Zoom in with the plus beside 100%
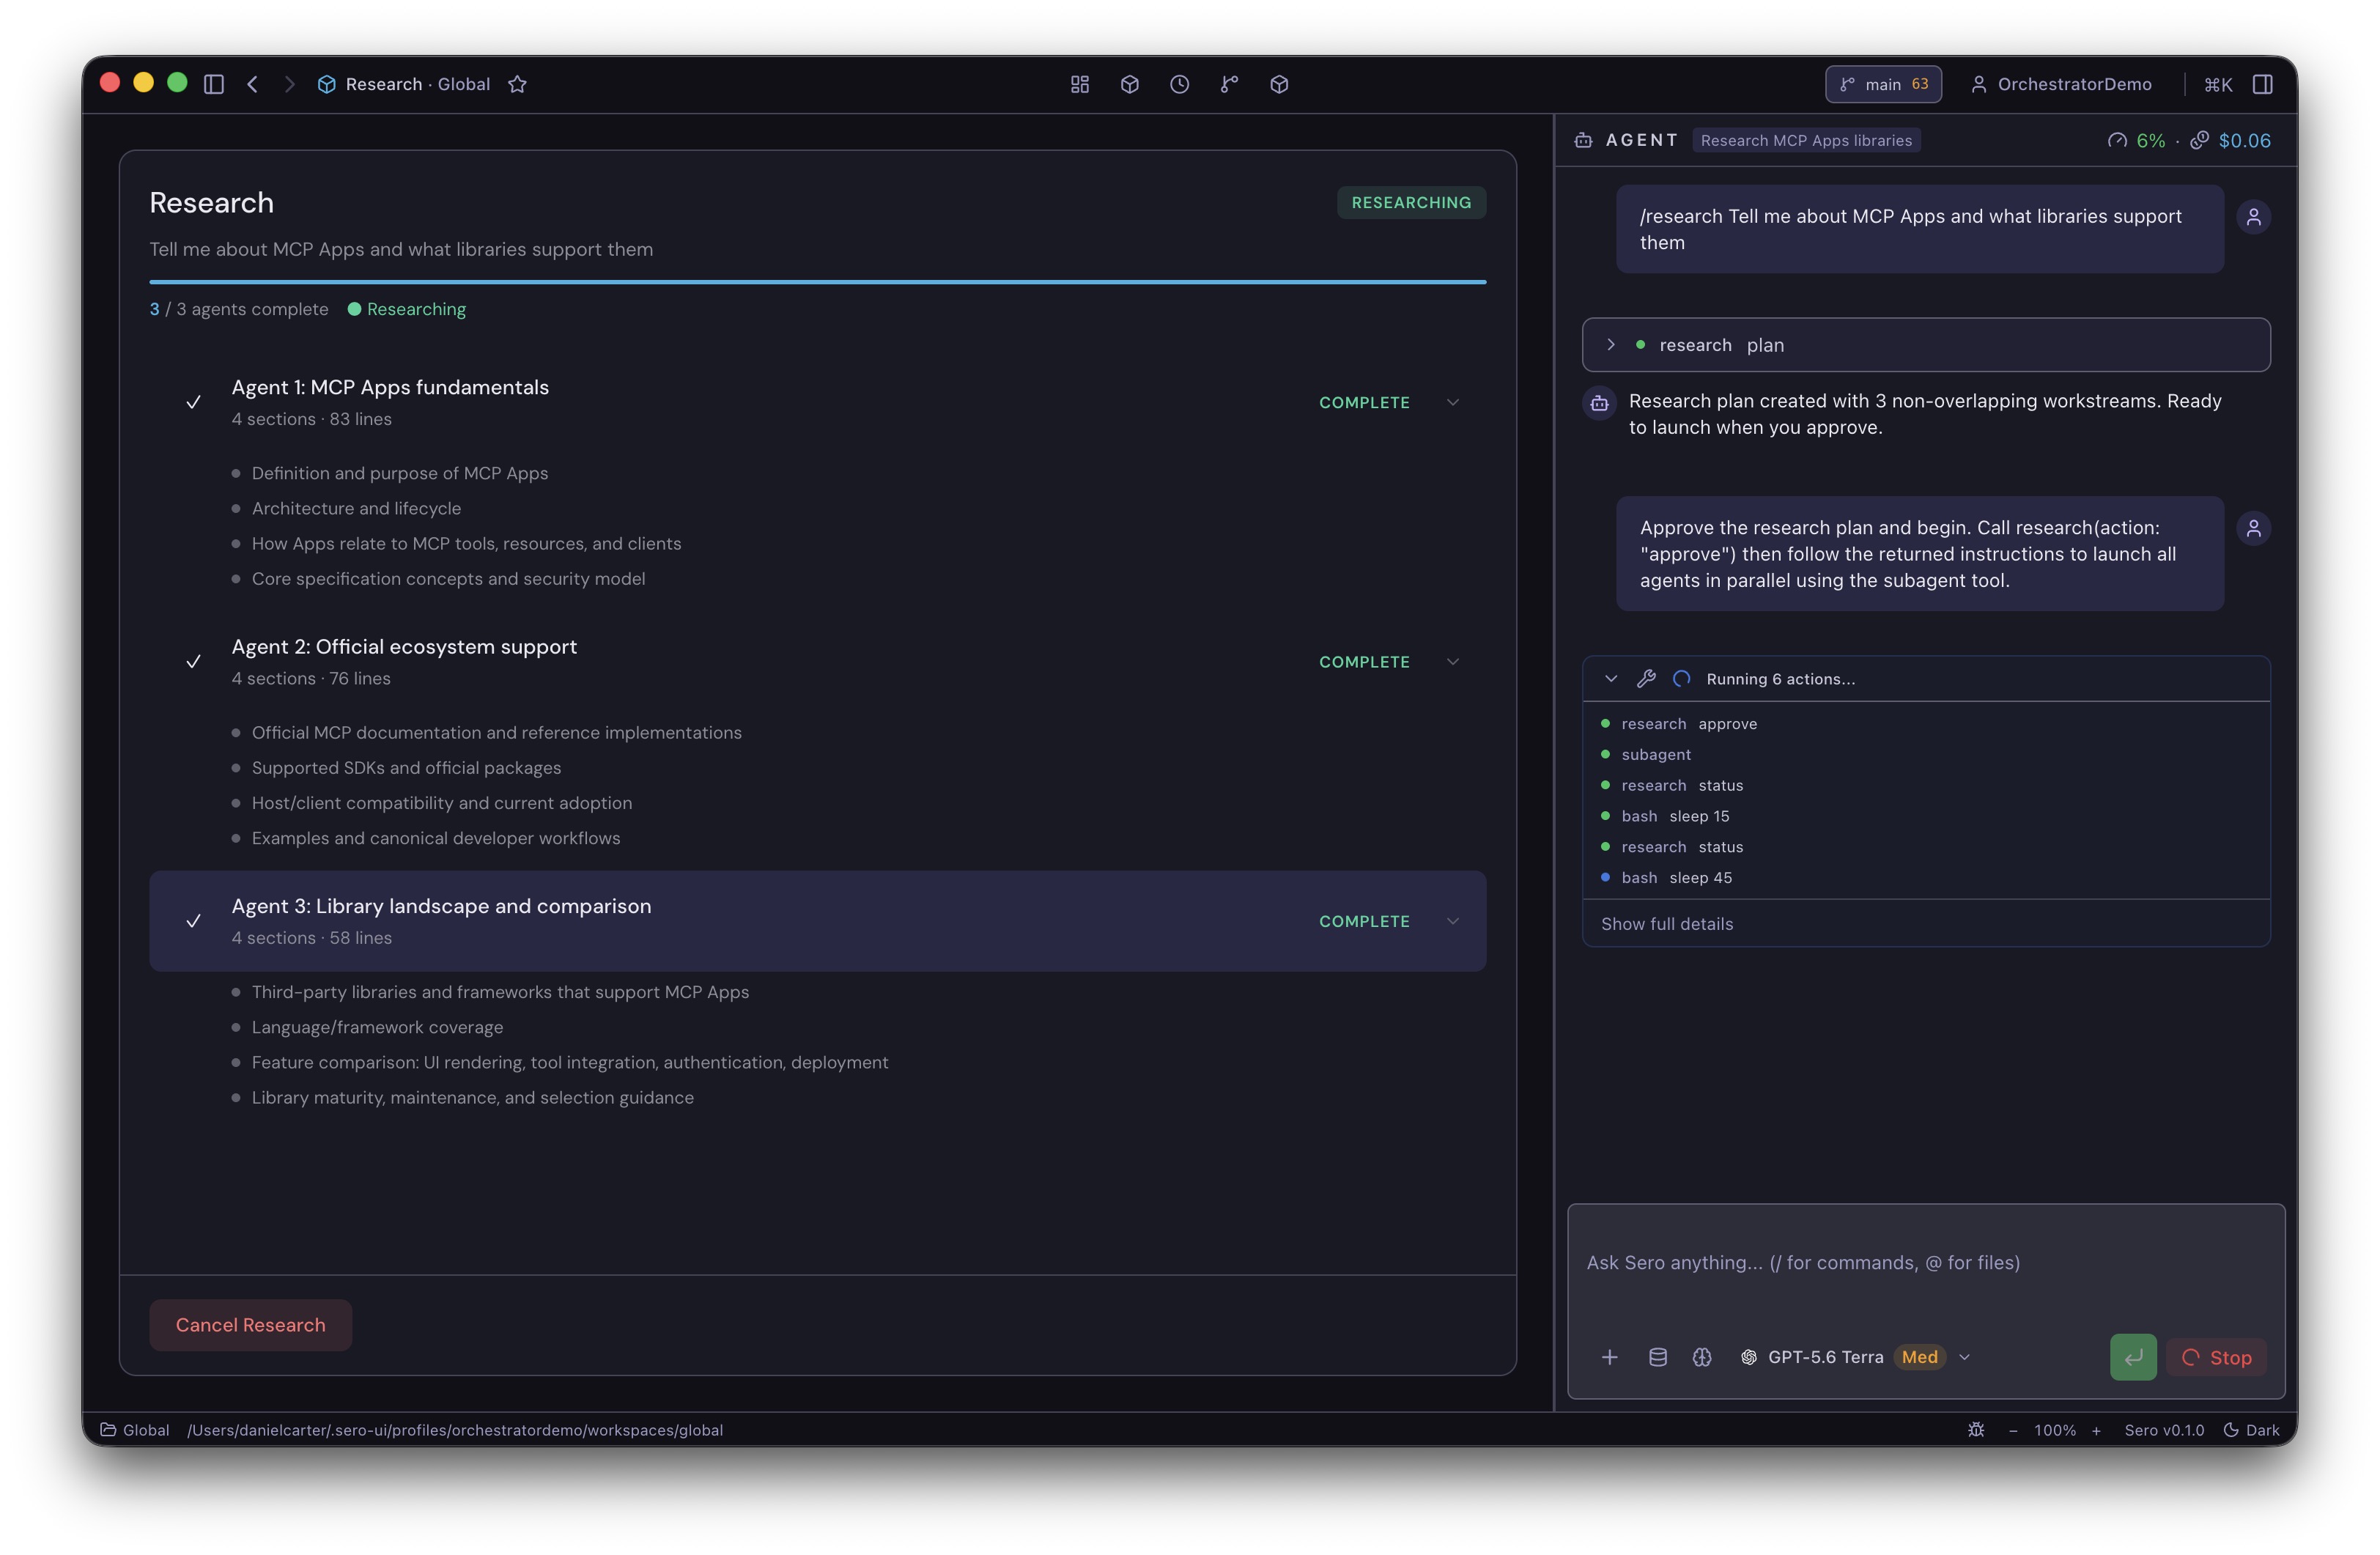The width and height of the screenshot is (2380, 1555). point(2096,1430)
